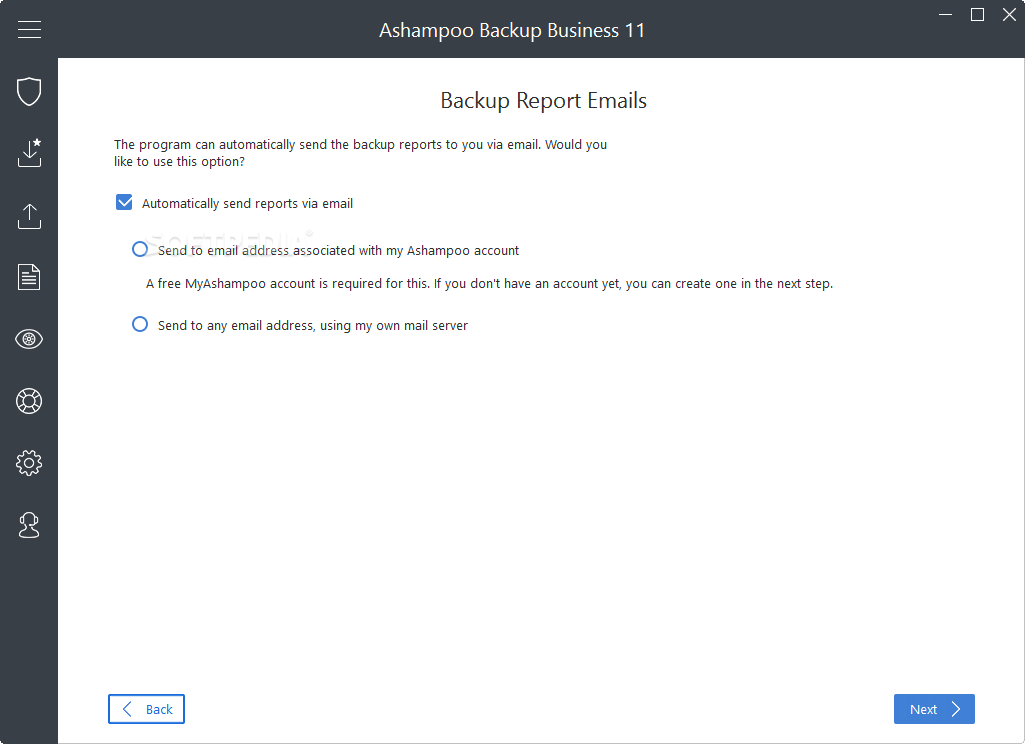This screenshot has height=744, width=1025.
Task: Click the new backup plan icon with star
Action: [29, 152]
